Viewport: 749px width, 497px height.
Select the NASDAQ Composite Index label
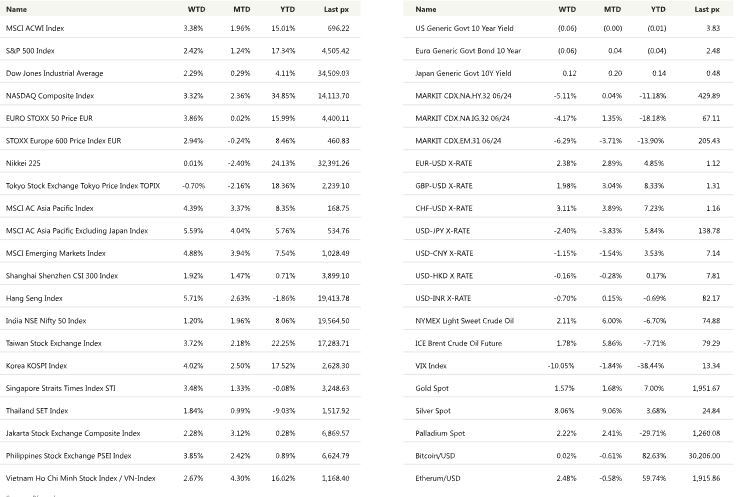[49, 96]
